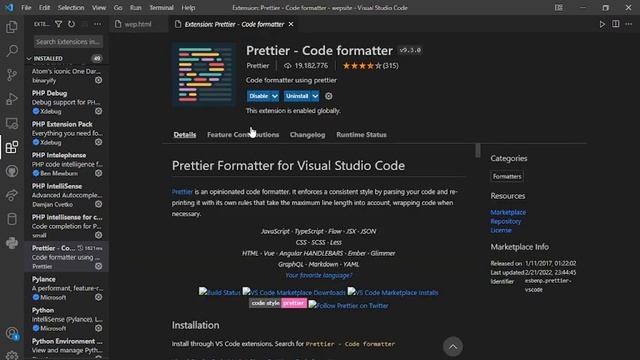
Task: Open the Live Share view icon
Action: pyautogui.click(x=12, y=195)
